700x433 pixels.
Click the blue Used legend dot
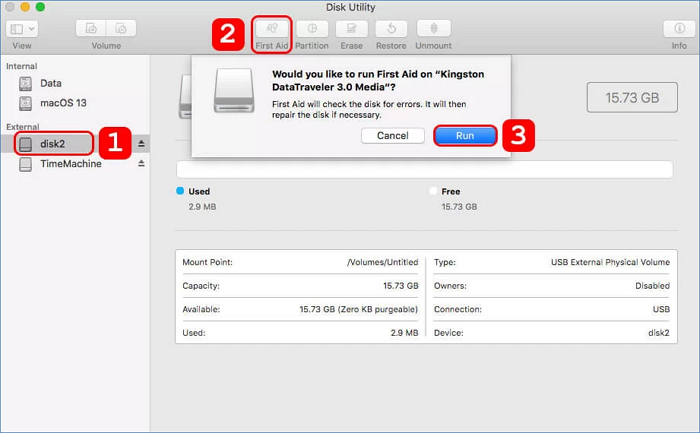180,190
